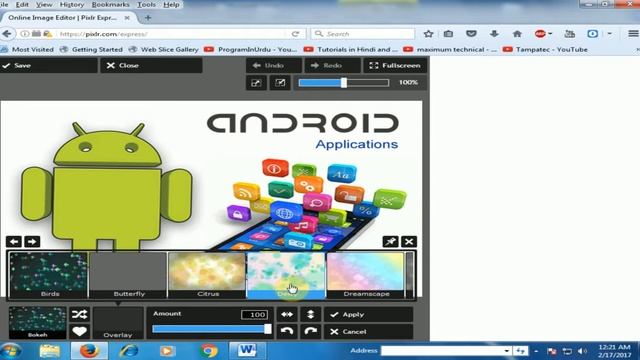Reload the current page
Image resolution: width=640 pixels, height=360 pixels.
[x=296, y=34]
